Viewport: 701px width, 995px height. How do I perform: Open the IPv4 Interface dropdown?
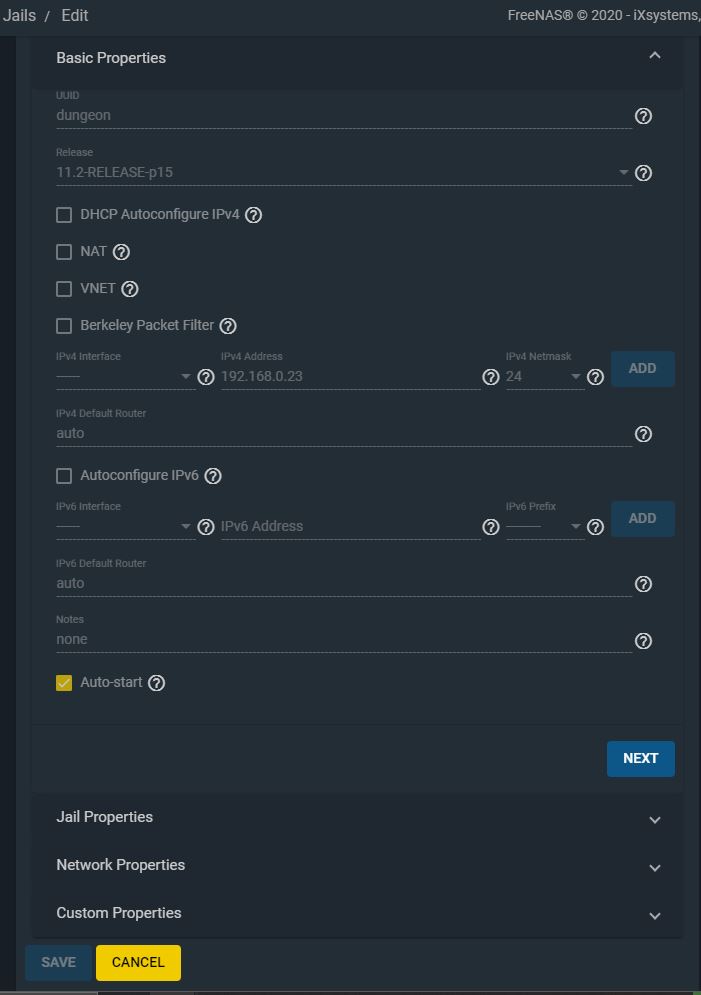coord(126,376)
